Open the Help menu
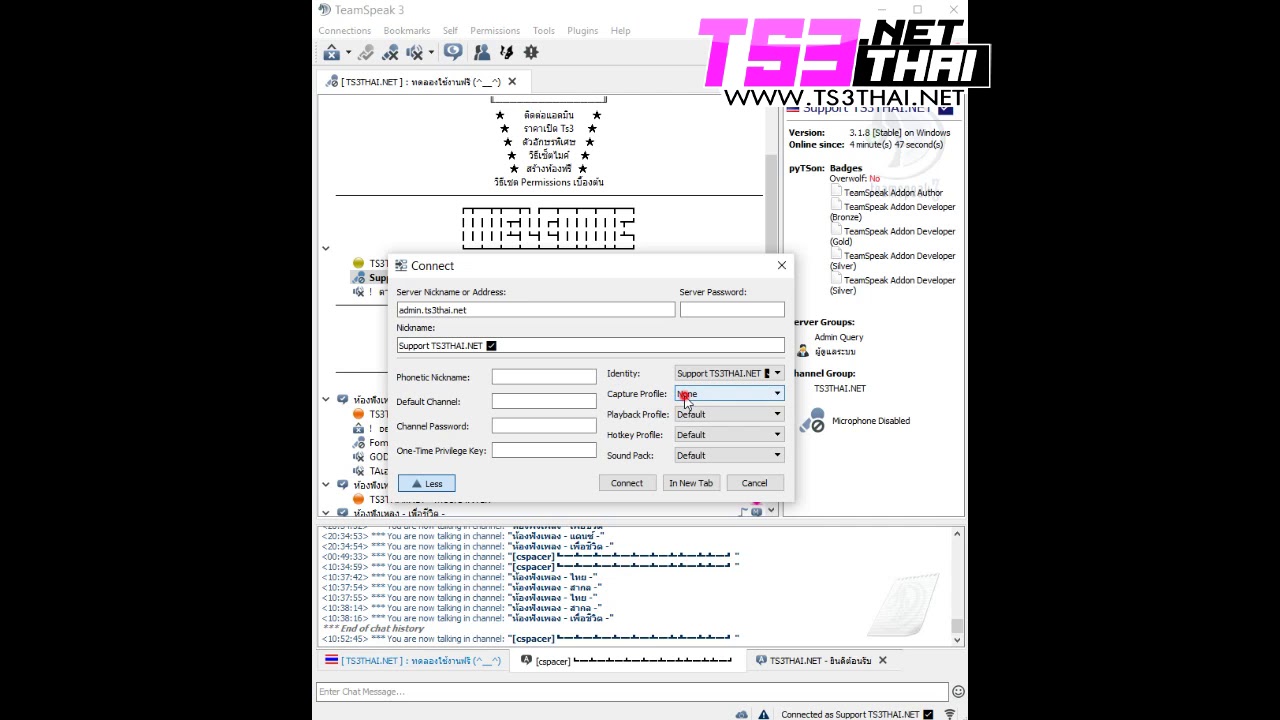This screenshot has width=1280, height=720. (620, 31)
